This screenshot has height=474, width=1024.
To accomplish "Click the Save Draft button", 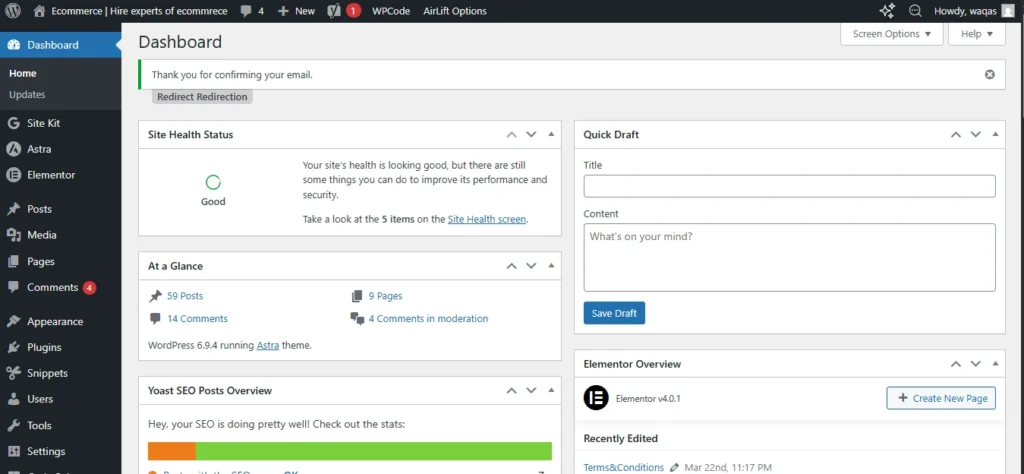I will (x=615, y=313).
